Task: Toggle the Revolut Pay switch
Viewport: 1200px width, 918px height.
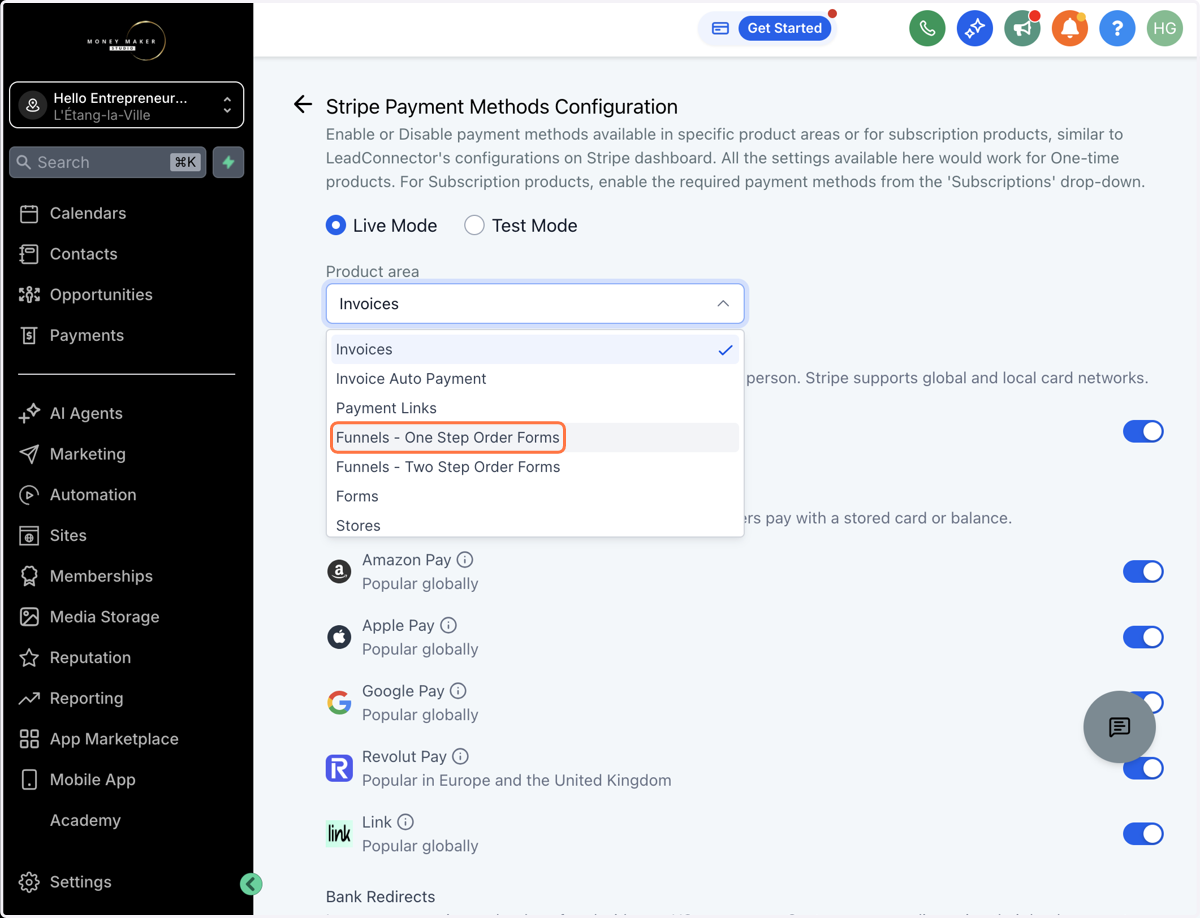Action: pyautogui.click(x=1143, y=768)
